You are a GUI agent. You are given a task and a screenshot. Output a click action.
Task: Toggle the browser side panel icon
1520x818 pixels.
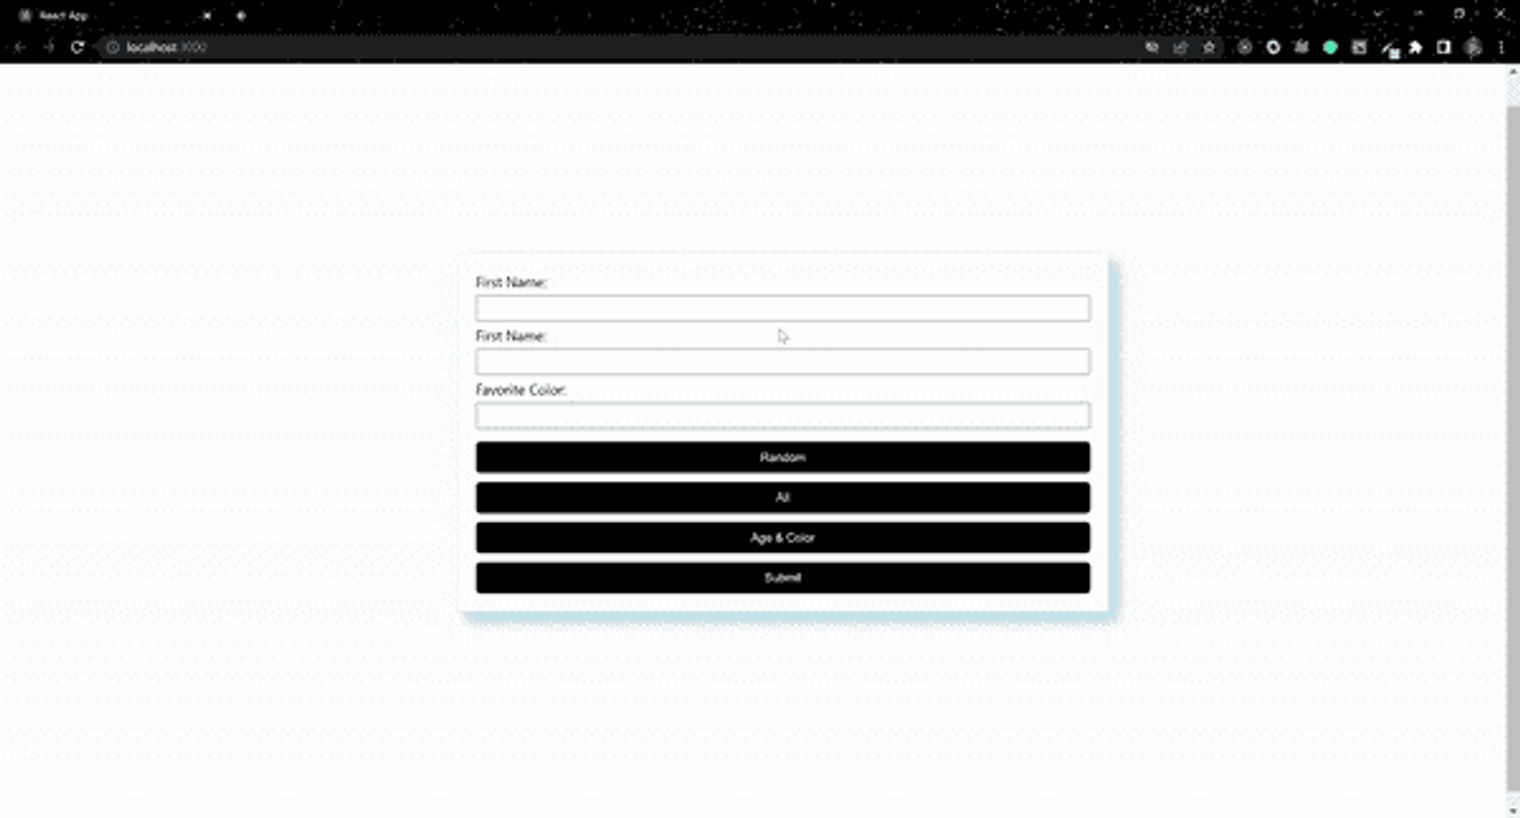pyautogui.click(x=1443, y=47)
